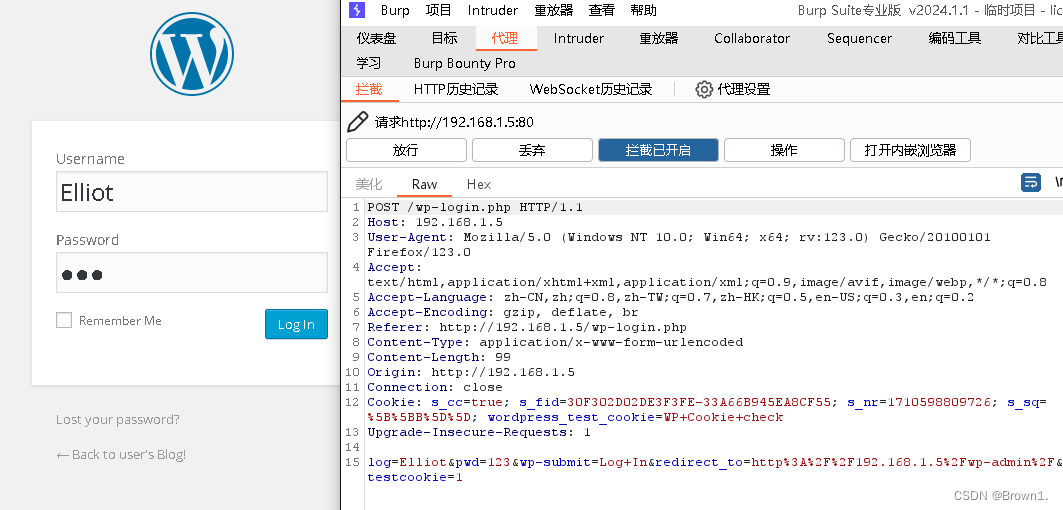Click the gear icon for proxy settings
Viewport: 1063px width, 510px height.
[x=704, y=90]
